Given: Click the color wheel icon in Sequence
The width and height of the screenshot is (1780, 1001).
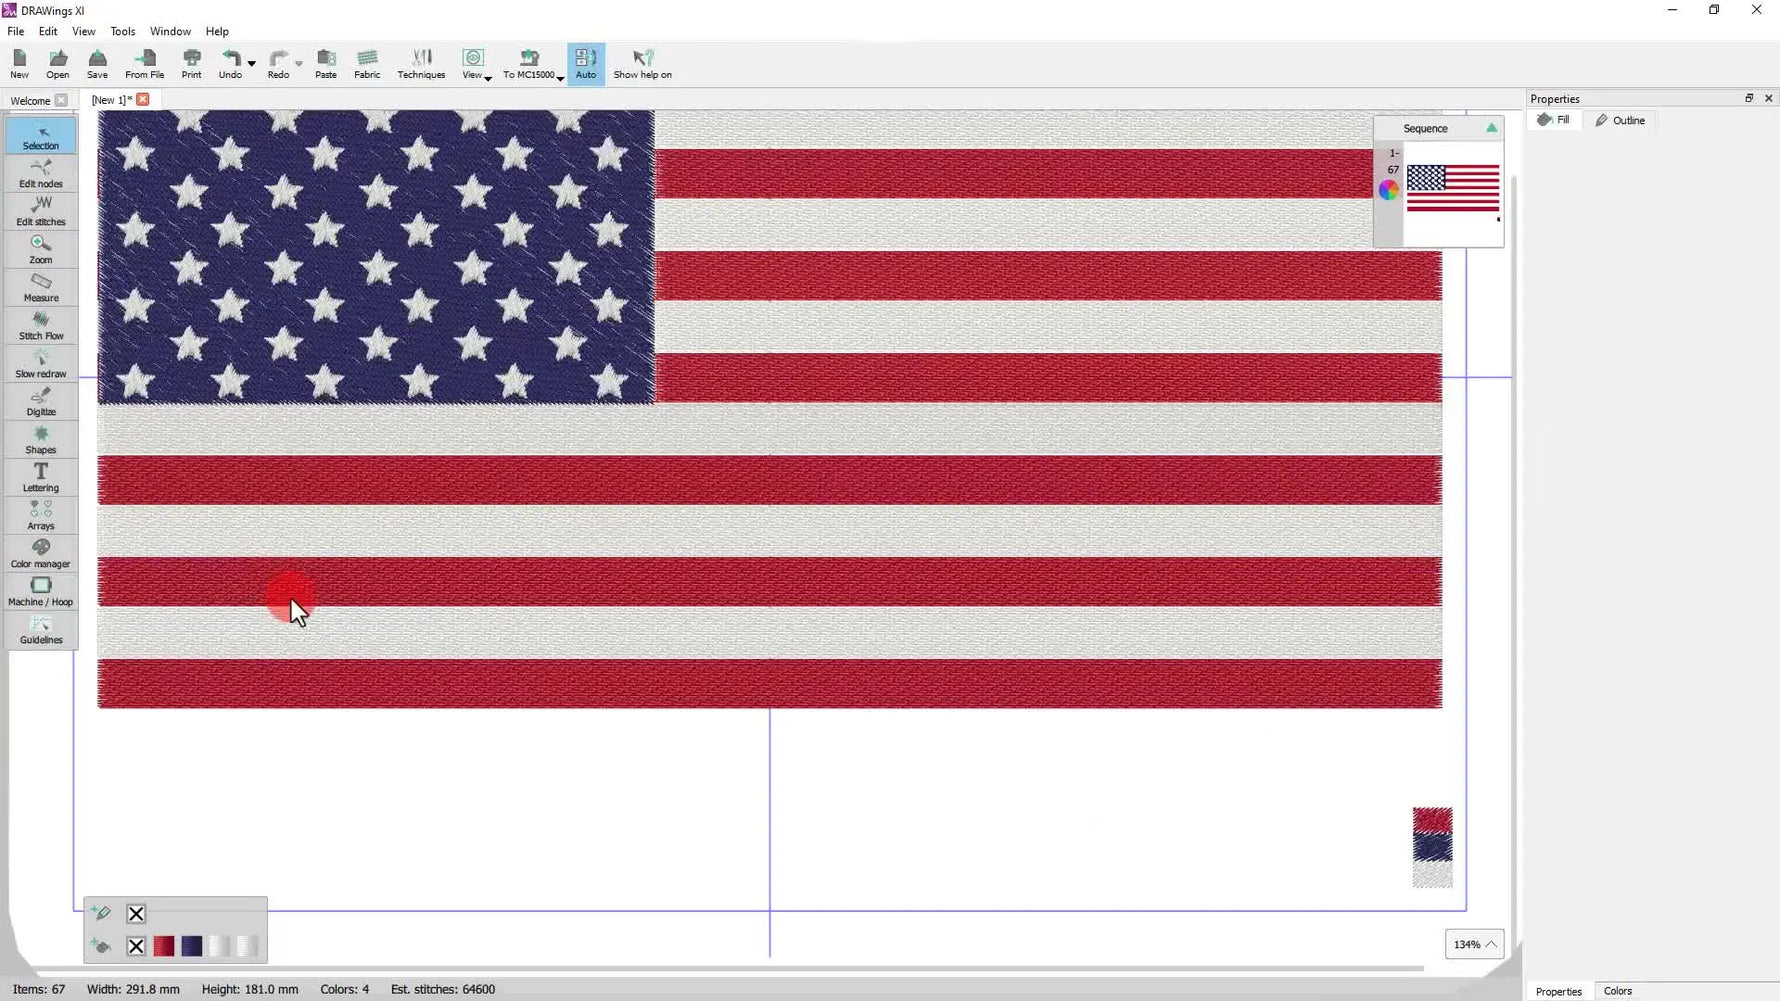Looking at the screenshot, I should click(1389, 190).
